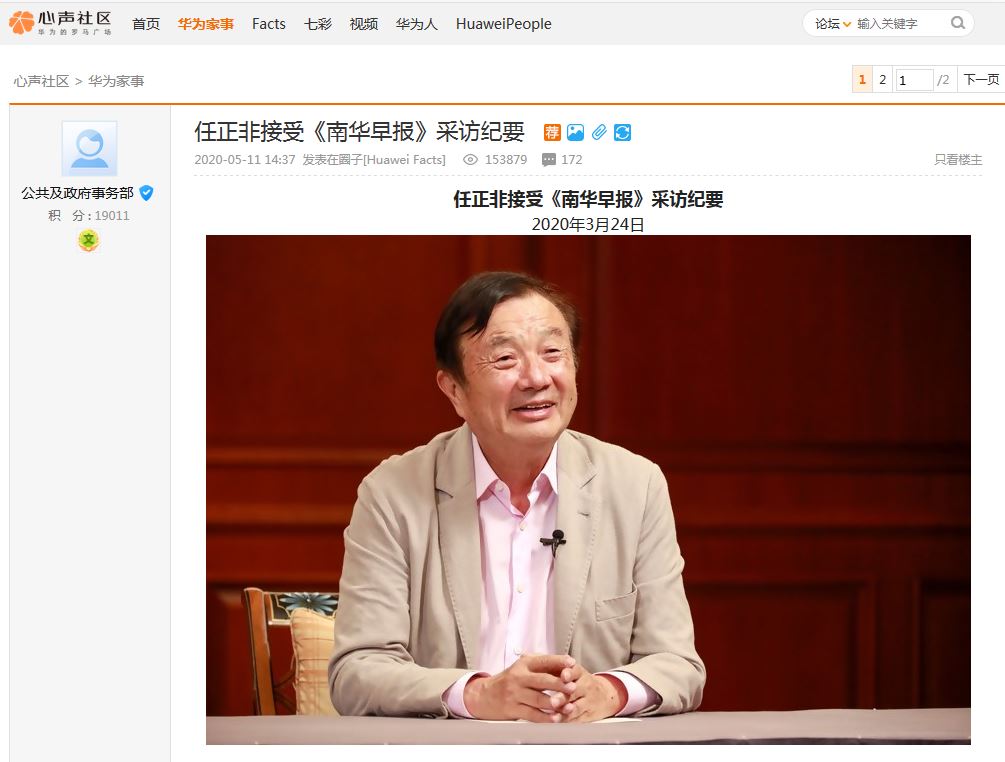Image resolution: width=1005 pixels, height=762 pixels.
Task: Go to 下一页 next page
Action: click(x=981, y=79)
